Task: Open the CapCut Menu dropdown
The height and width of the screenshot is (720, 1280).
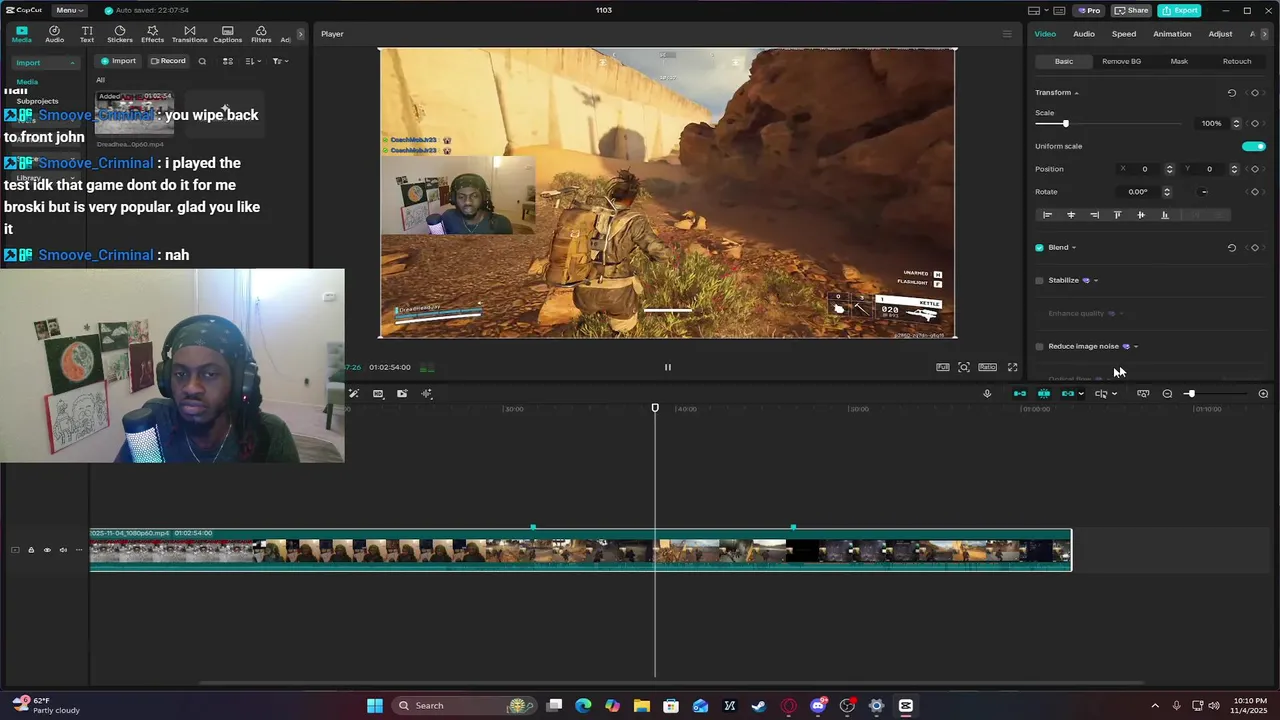Action: point(68,10)
